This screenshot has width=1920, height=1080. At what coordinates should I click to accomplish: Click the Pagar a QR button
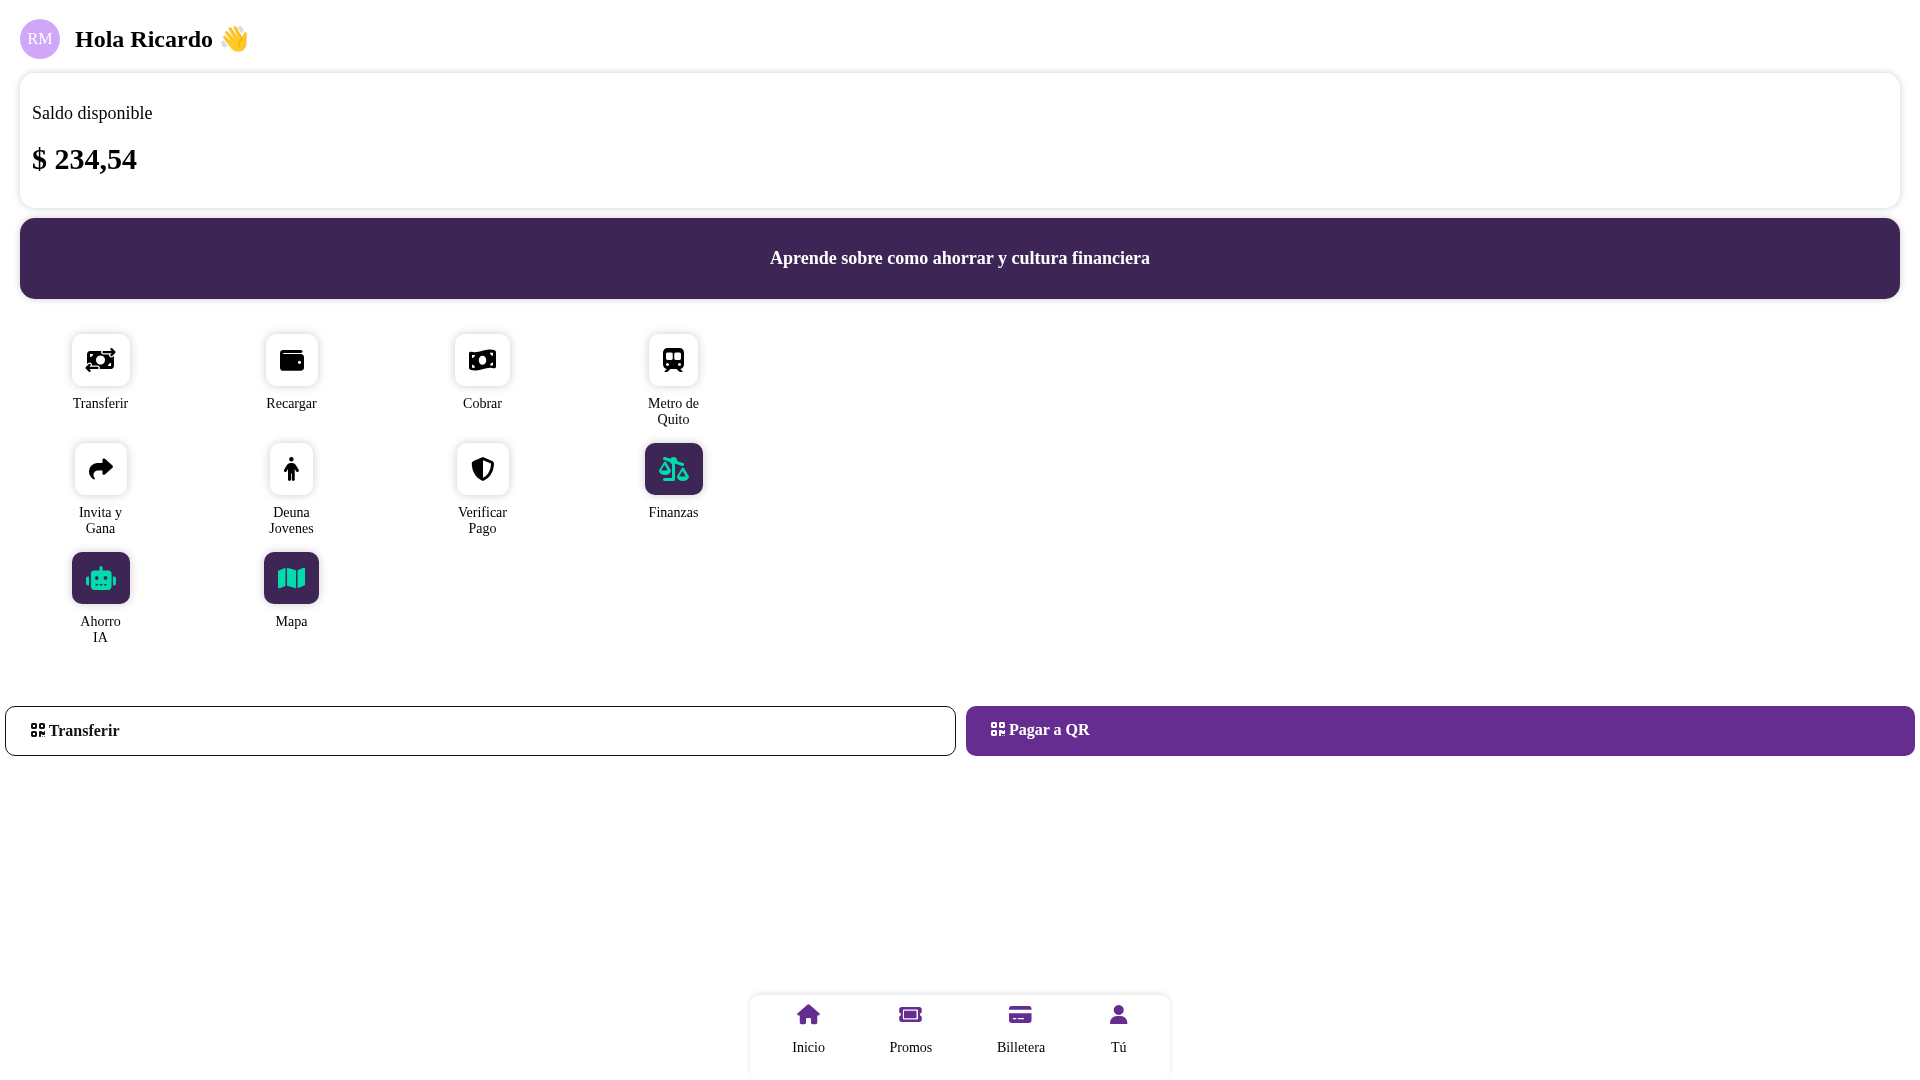click(1440, 731)
